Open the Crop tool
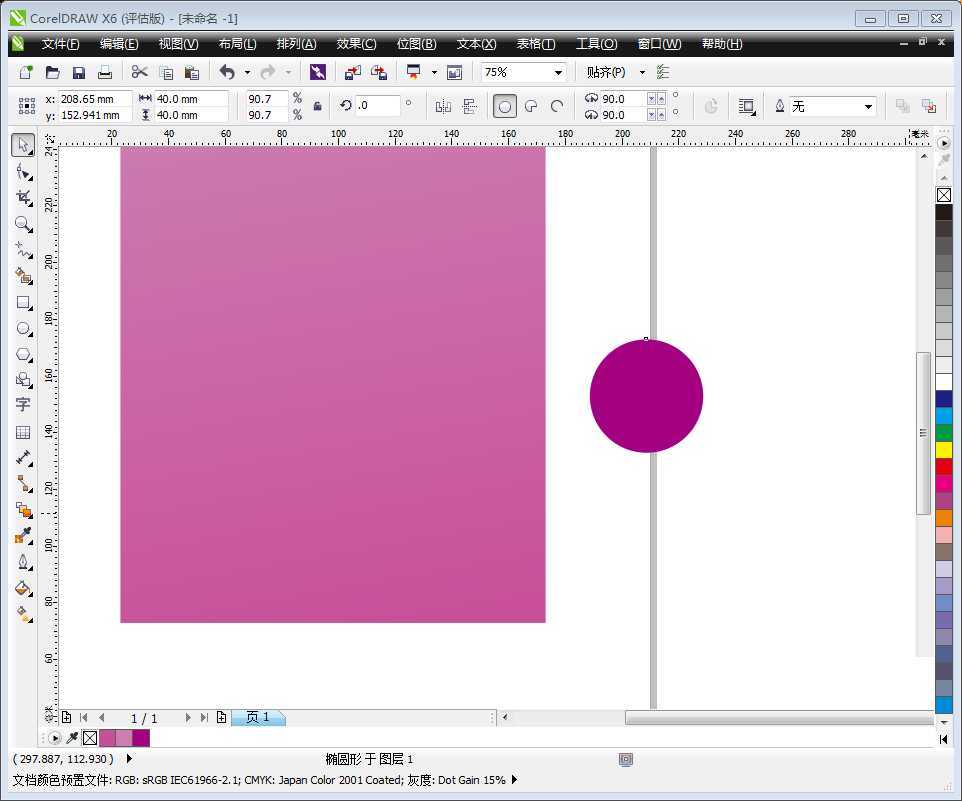Image resolution: width=962 pixels, height=801 pixels. click(24, 197)
